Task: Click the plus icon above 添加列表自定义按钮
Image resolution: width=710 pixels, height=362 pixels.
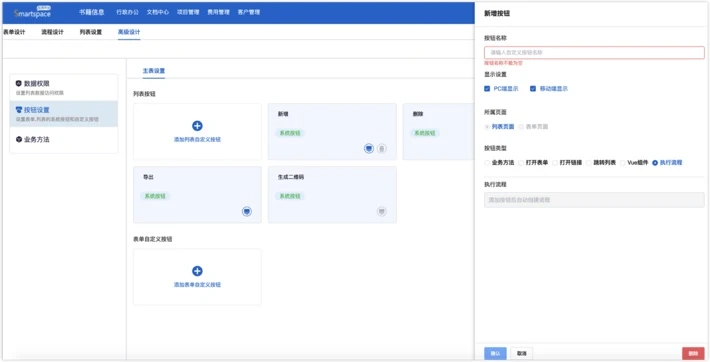Action: point(197,126)
